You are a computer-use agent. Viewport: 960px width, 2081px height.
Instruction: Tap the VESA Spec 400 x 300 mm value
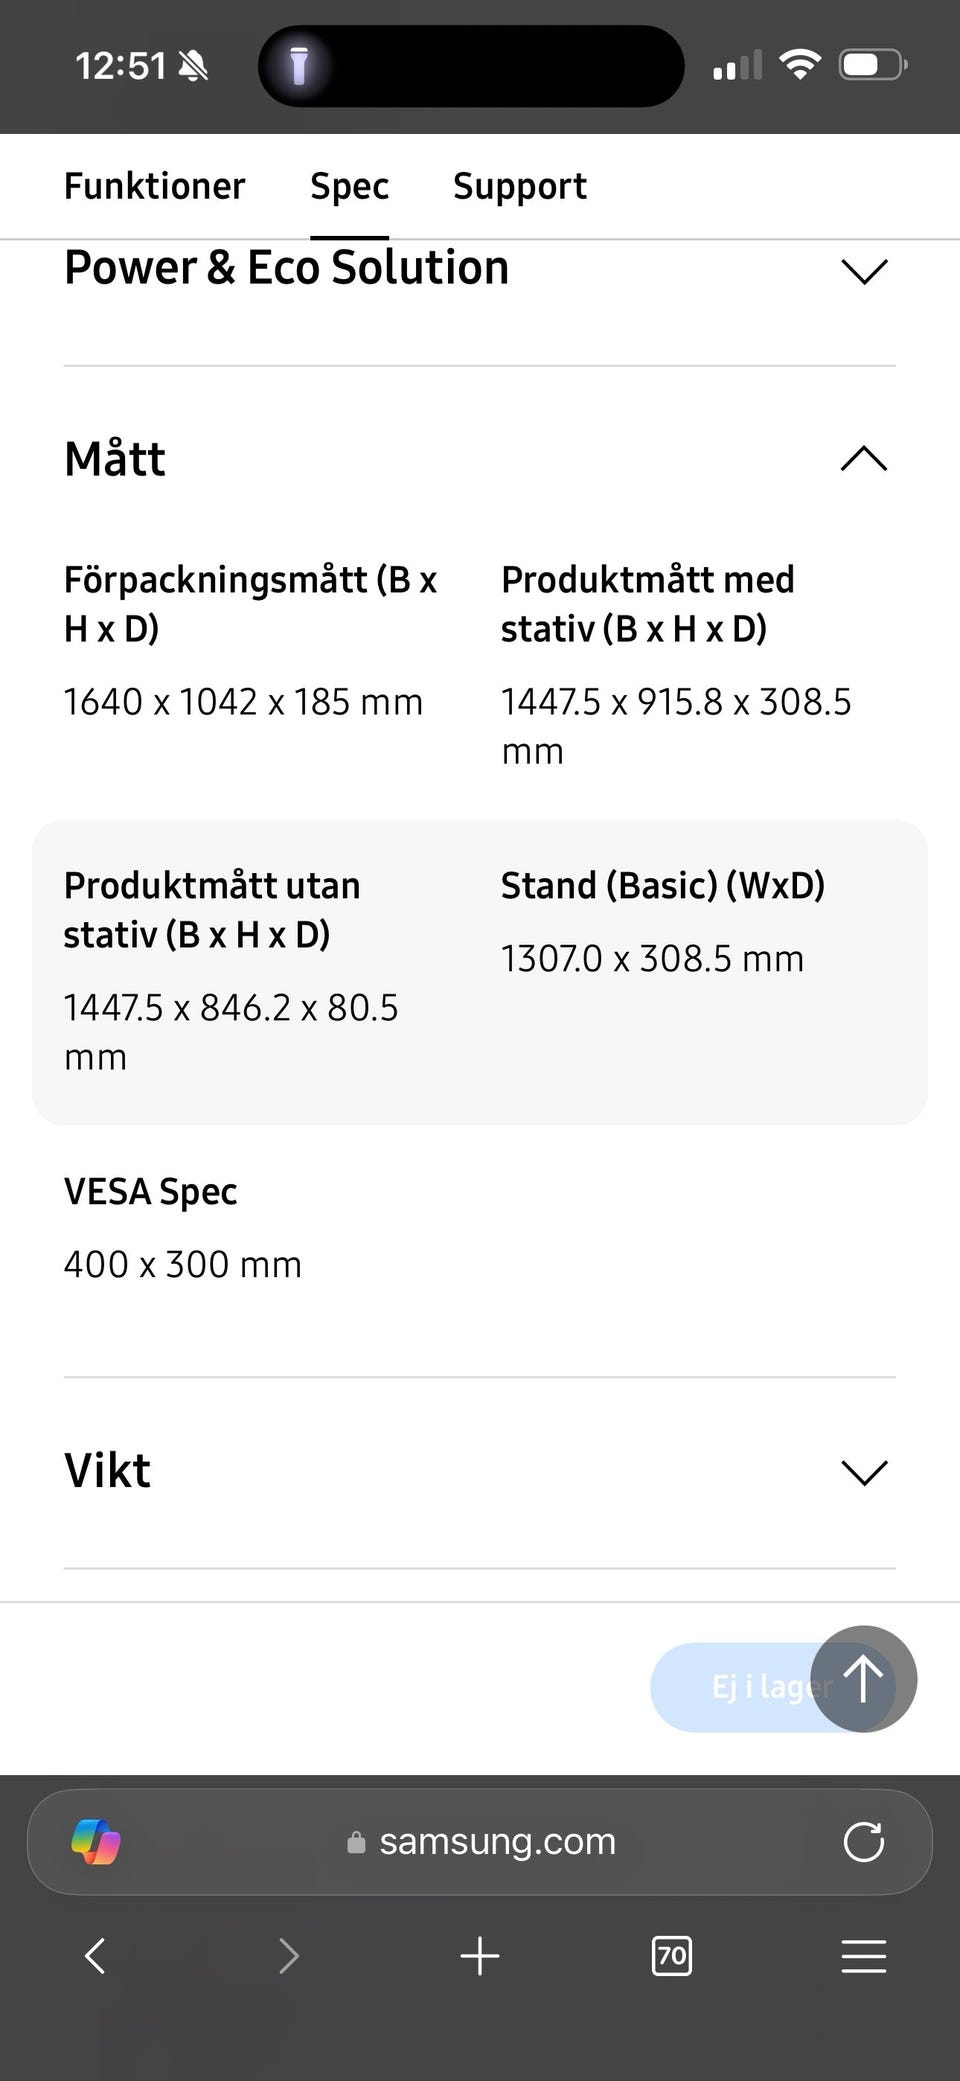182,1264
